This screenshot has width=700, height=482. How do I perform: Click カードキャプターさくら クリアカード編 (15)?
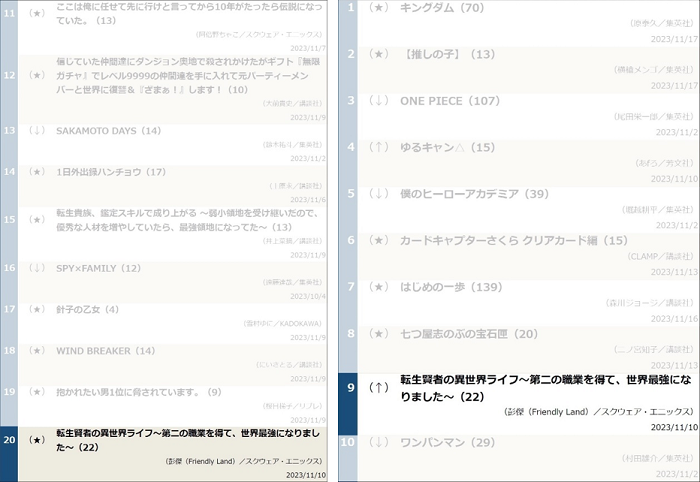click(514, 241)
